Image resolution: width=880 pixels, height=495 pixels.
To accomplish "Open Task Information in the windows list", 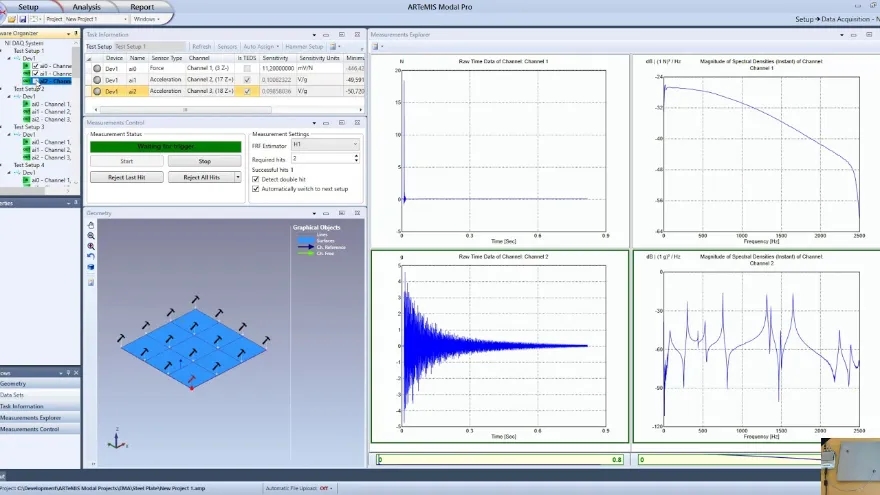I will 40,406.
